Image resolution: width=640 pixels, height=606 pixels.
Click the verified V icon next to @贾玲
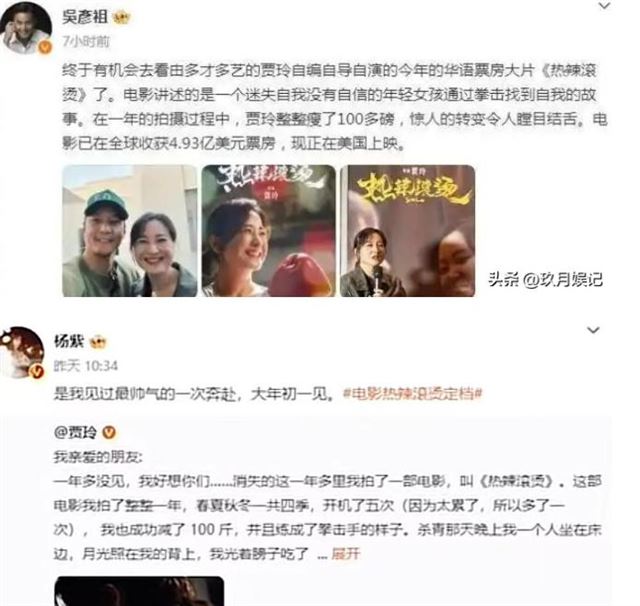(109, 432)
